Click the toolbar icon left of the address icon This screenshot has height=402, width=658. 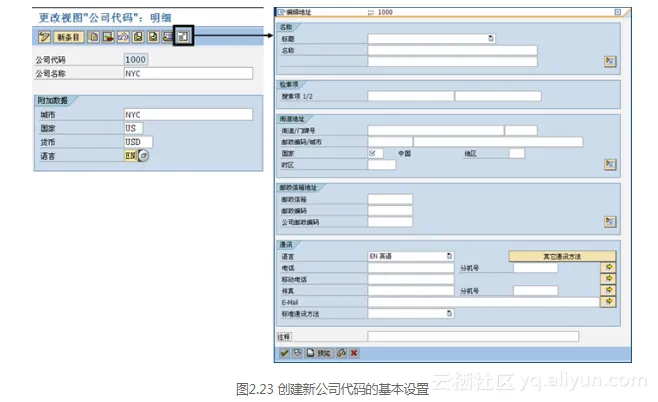tap(167, 37)
